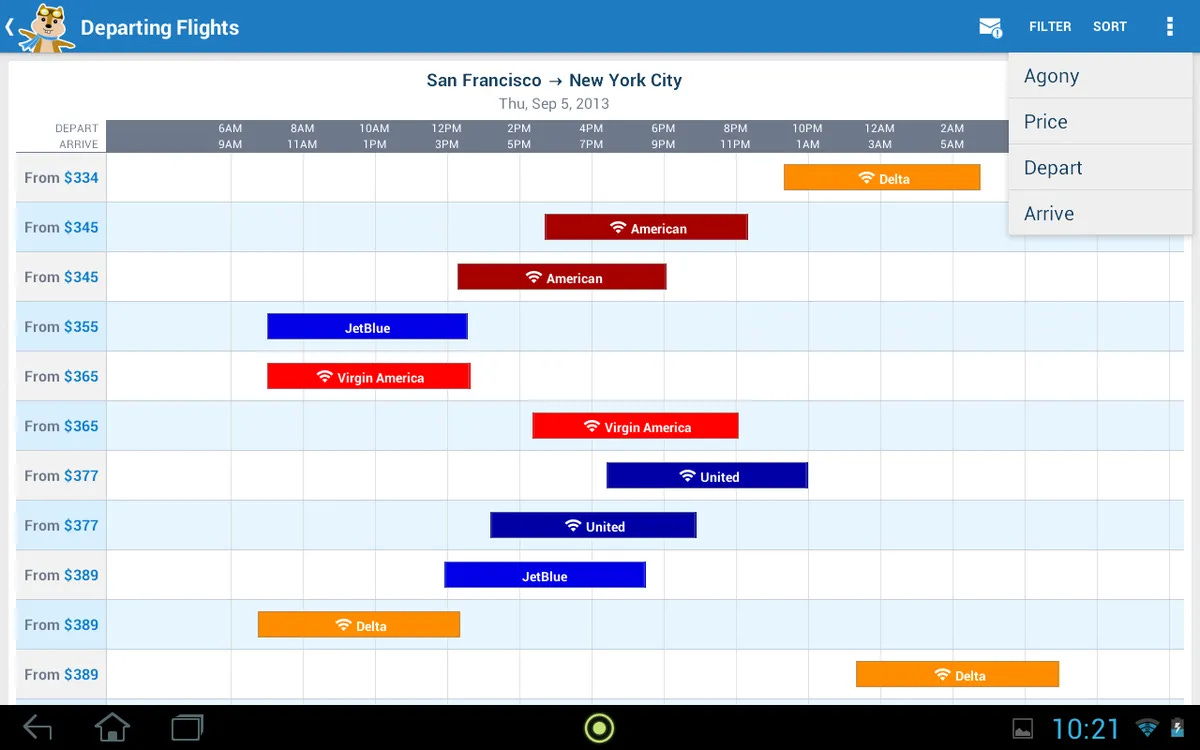Open the FILTER options

pos(1050,27)
